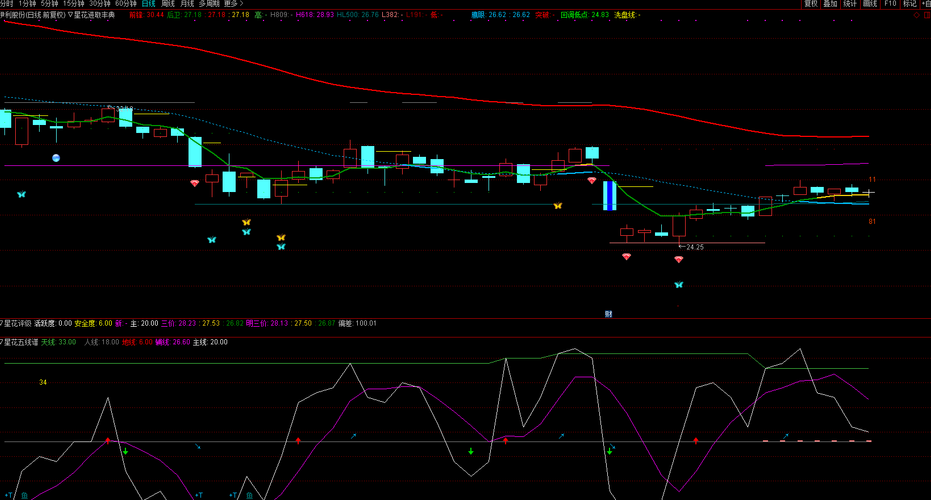Select the 15分钟 period tab
Image resolution: width=931 pixels, height=500 pixels.
pyautogui.click(x=74, y=4)
